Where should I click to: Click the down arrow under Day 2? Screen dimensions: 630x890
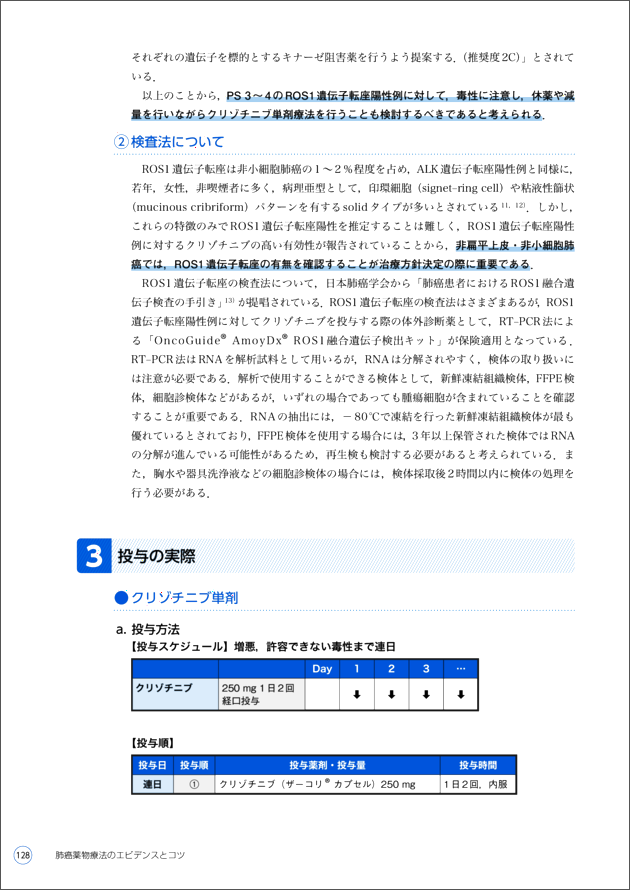pos(391,694)
